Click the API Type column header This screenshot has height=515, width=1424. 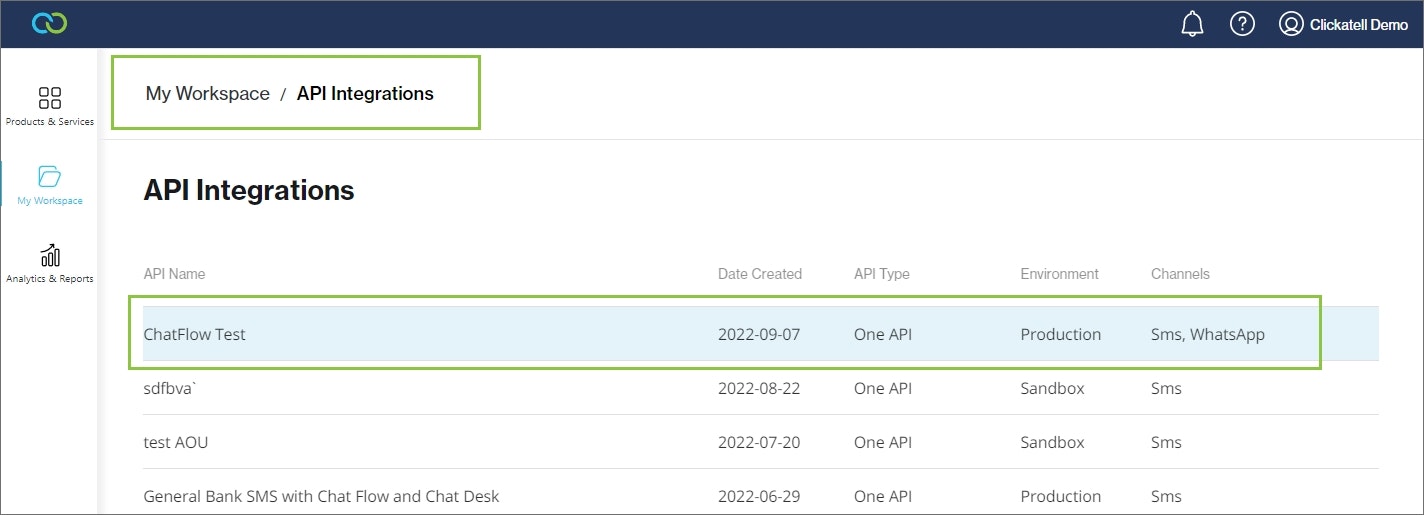pyautogui.click(x=882, y=274)
